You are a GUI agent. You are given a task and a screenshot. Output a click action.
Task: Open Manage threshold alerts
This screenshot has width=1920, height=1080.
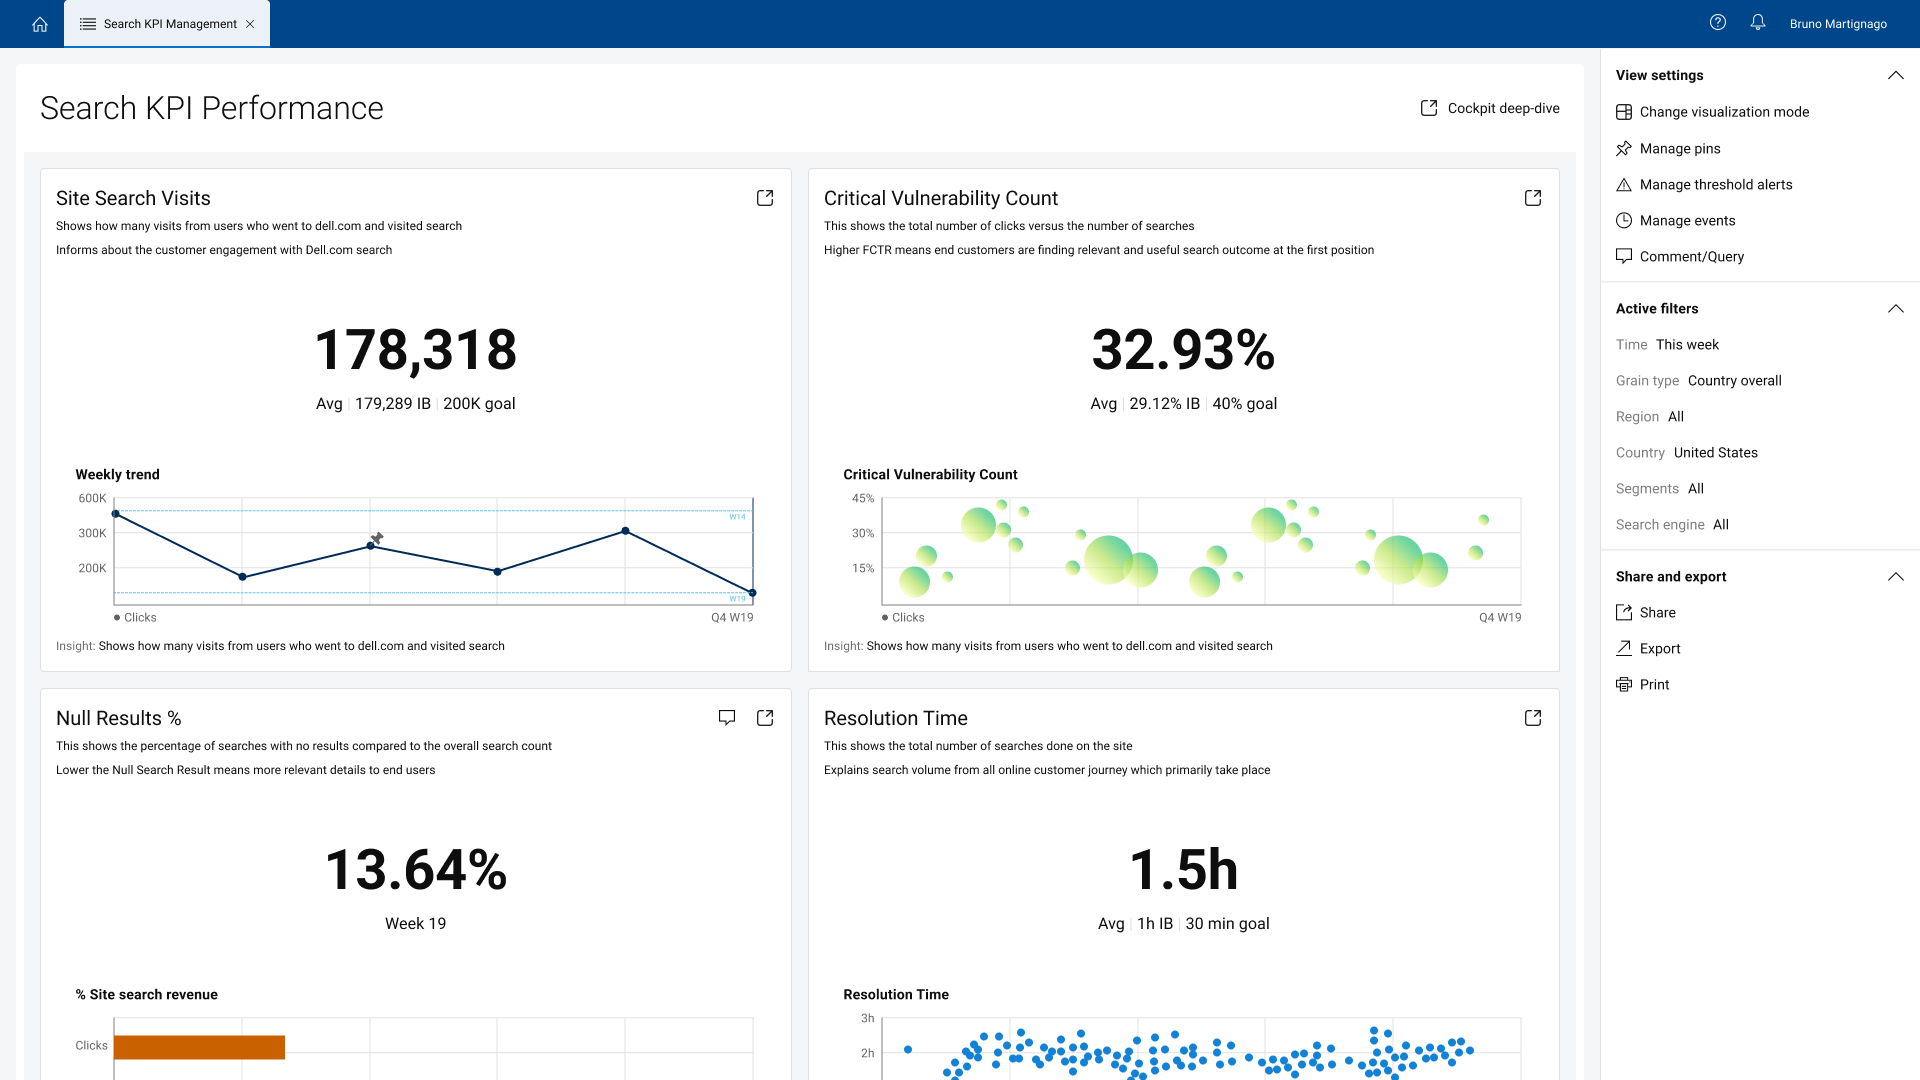[1716, 184]
